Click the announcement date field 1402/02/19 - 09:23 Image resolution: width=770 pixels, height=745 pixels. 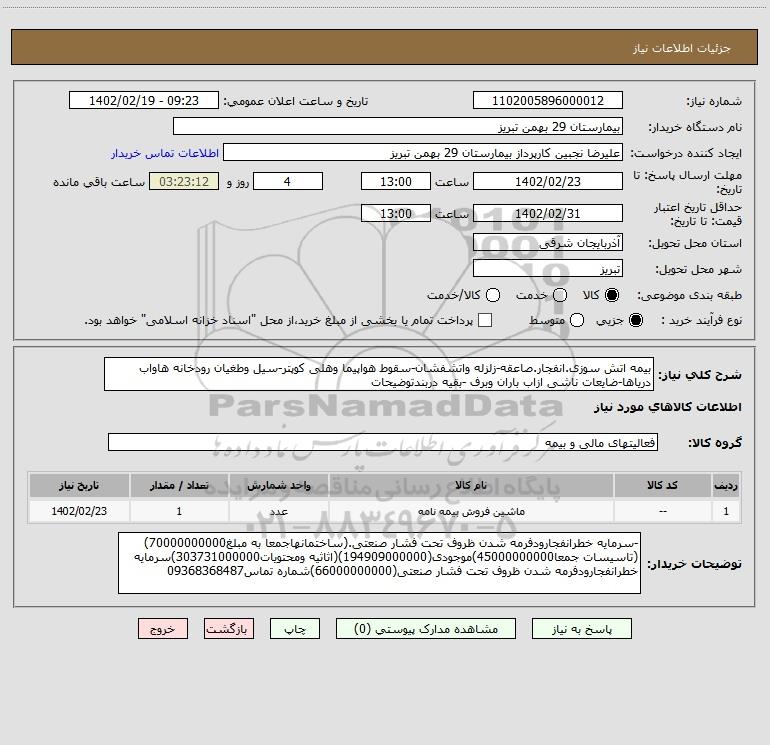(144, 100)
